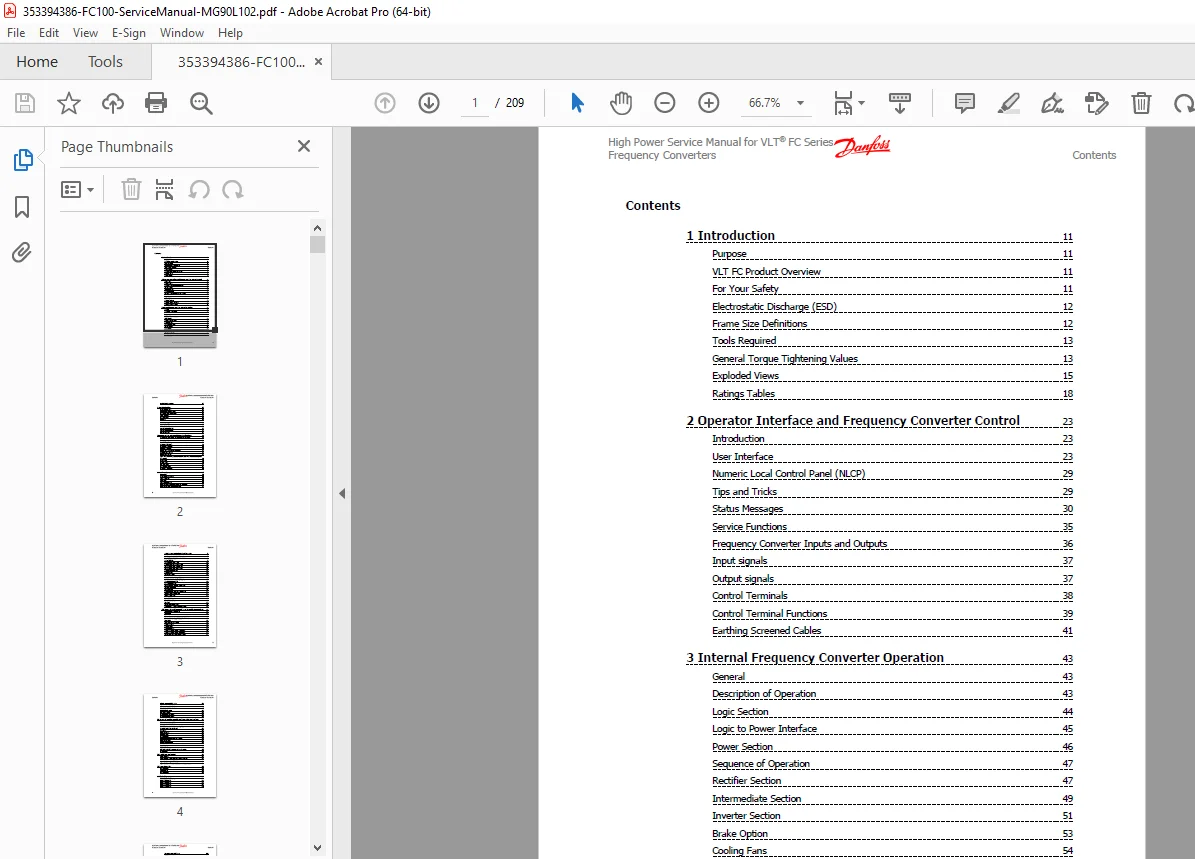Choose the Selection arrow tool

577,103
